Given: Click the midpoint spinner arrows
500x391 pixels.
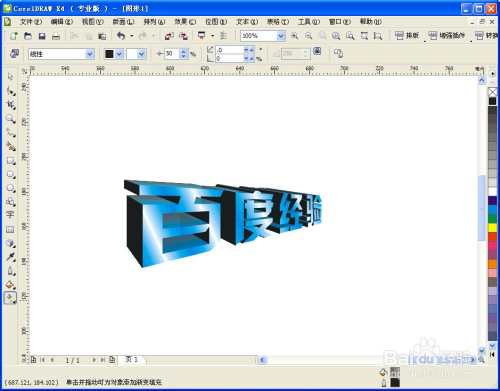Looking at the screenshot, I should click(184, 54).
